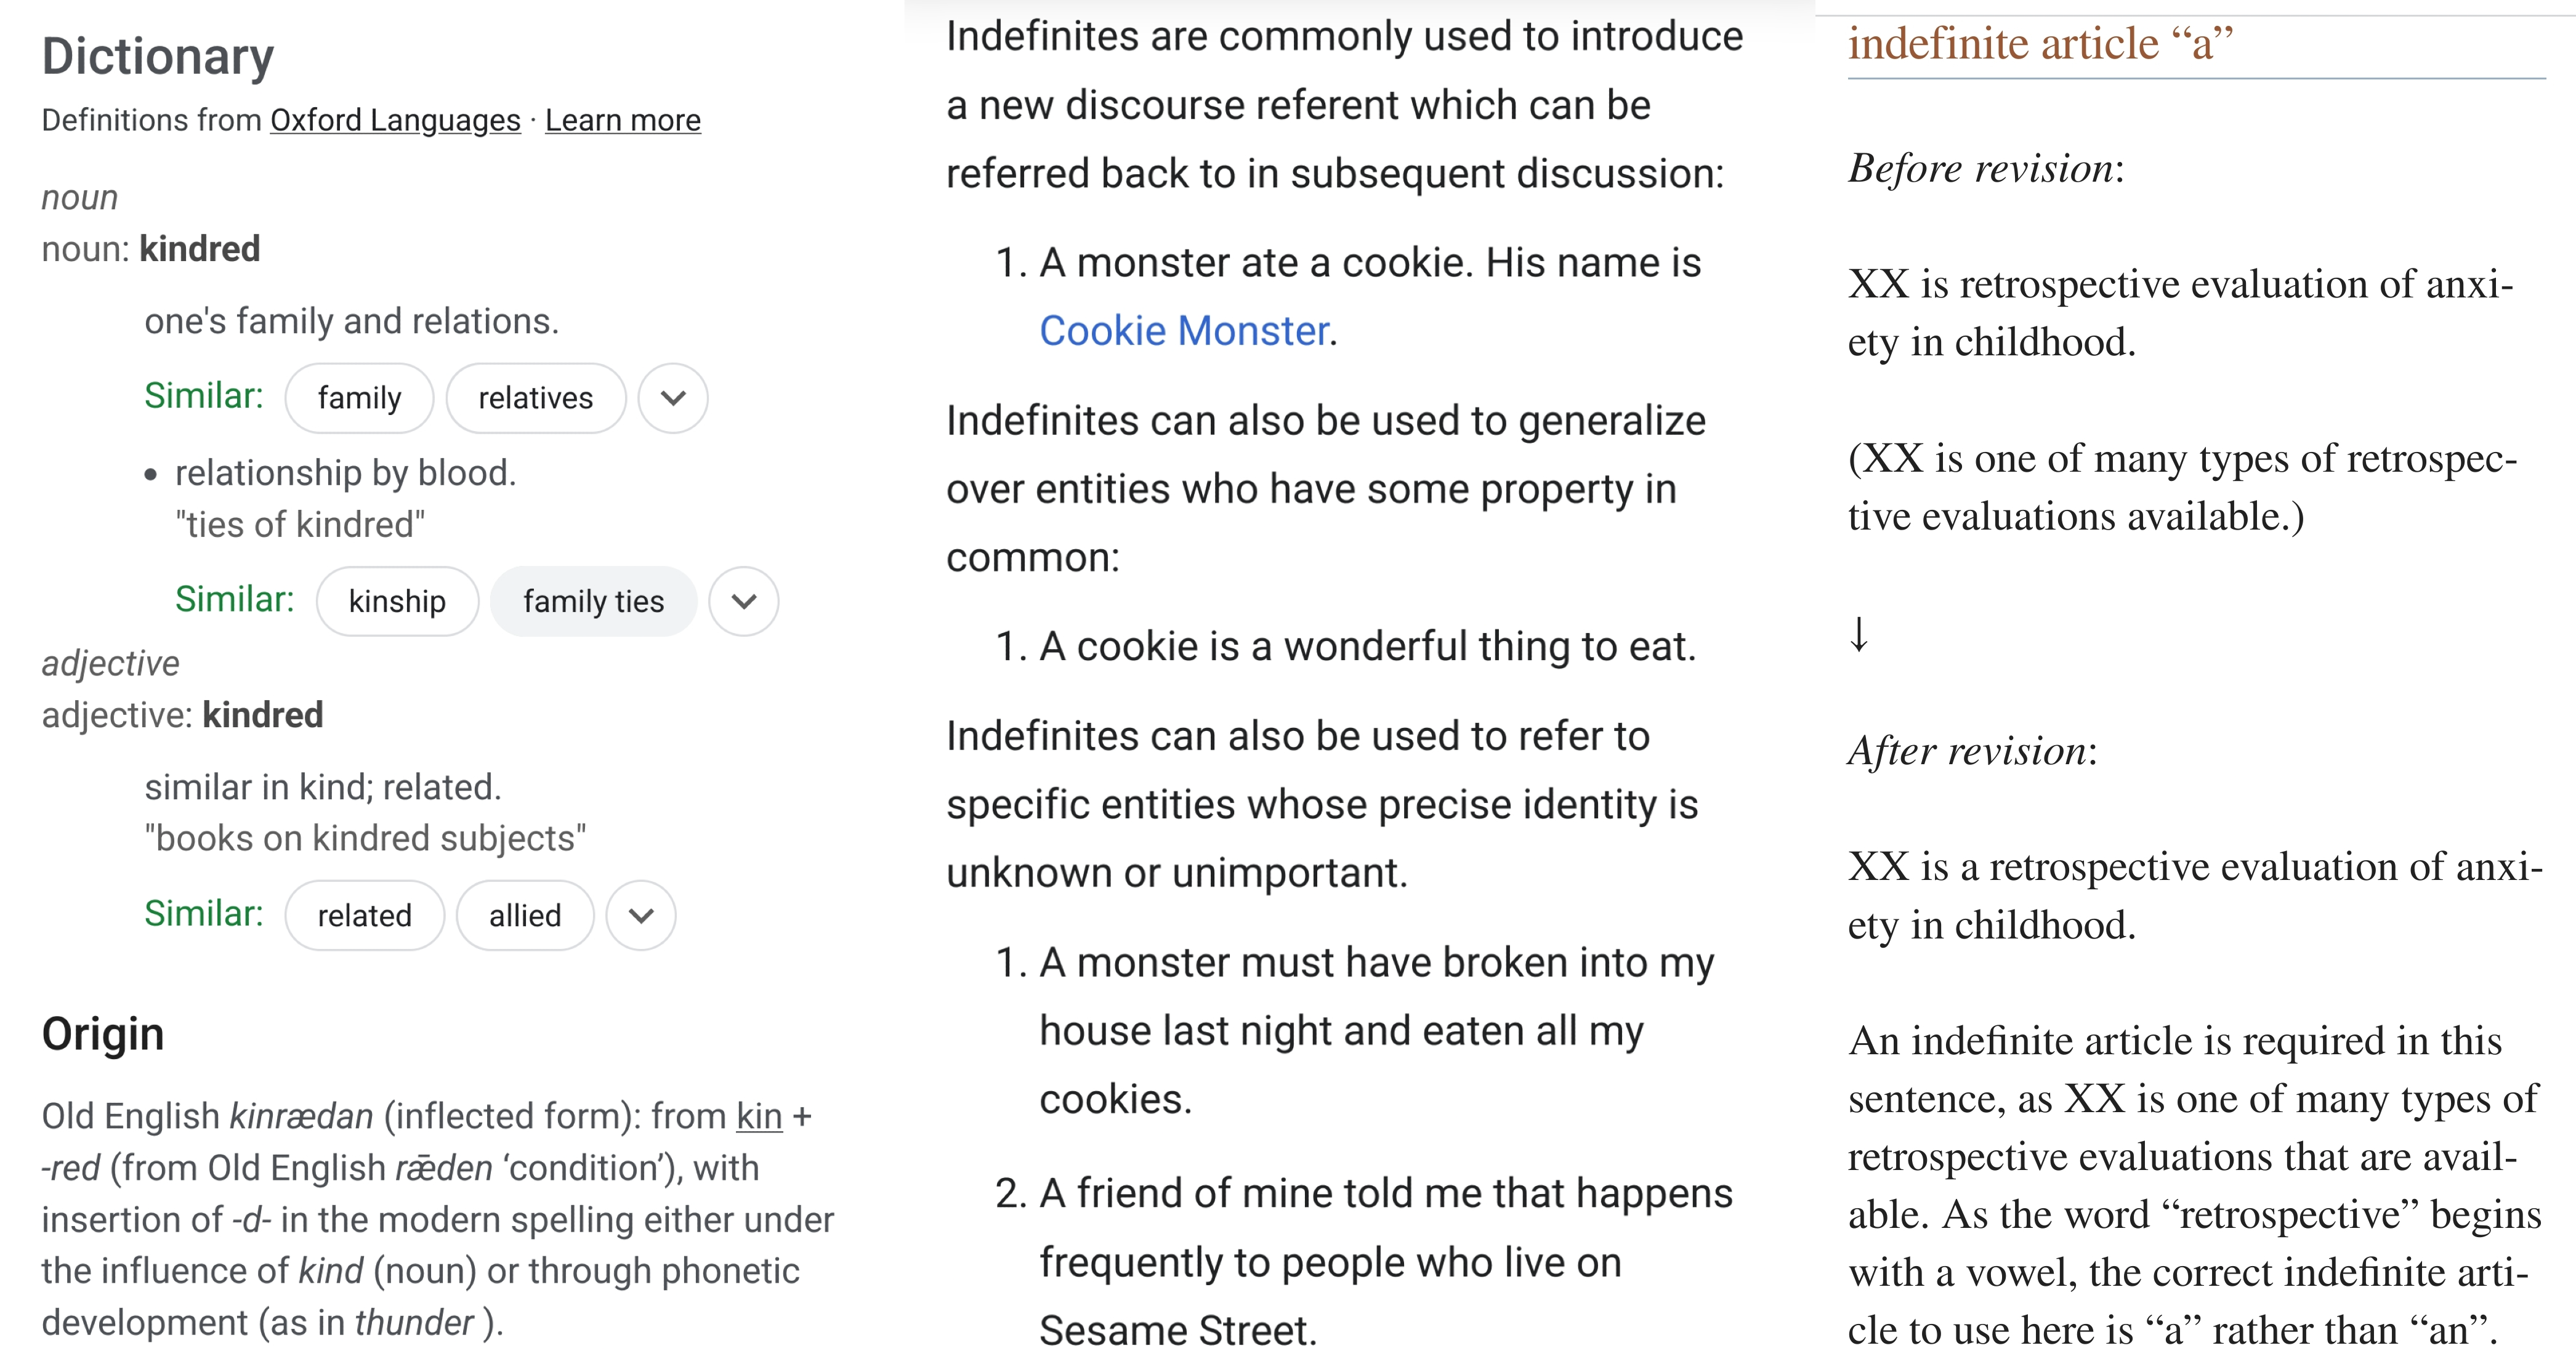Click the Dictionary heading
The image size is (2576, 1372).
[158, 56]
